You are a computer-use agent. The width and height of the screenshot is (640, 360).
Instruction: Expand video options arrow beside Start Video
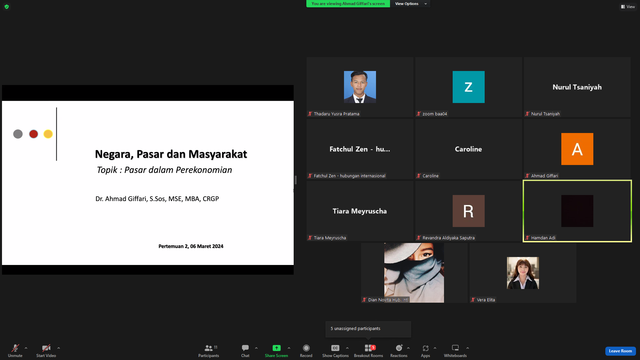click(58, 348)
